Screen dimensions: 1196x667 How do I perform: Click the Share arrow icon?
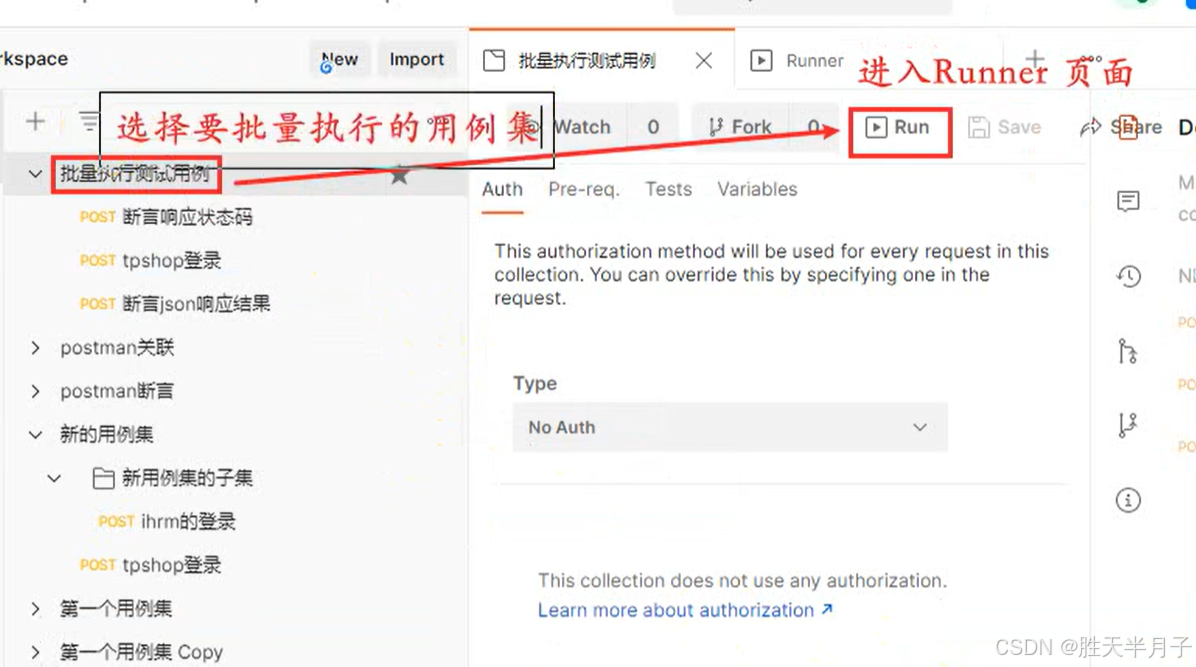pos(1091,127)
